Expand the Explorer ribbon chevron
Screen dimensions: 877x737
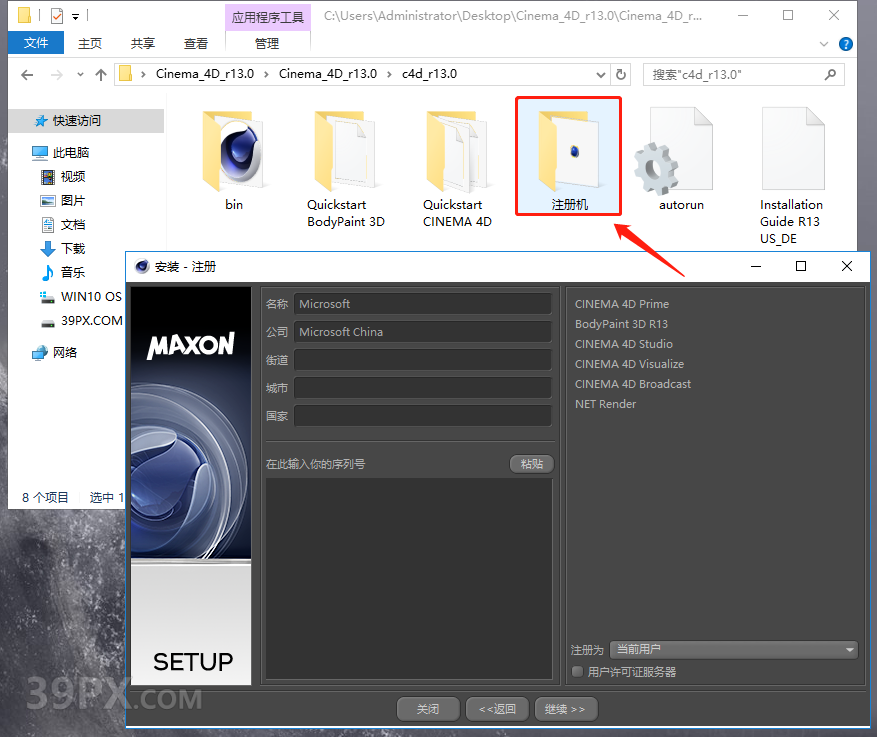point(824,44)
